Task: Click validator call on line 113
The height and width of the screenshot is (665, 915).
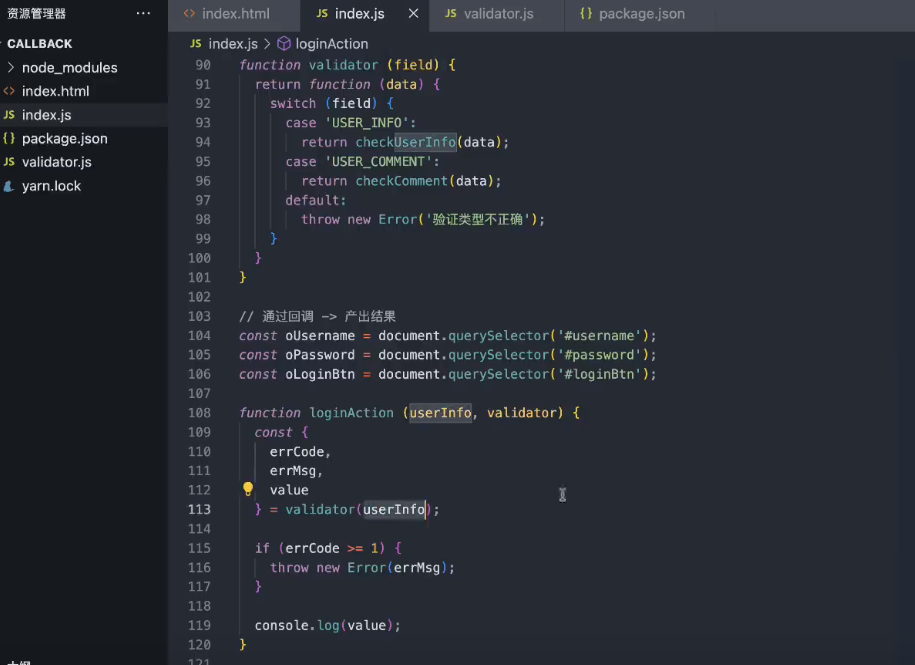Action: coord(320,509)
